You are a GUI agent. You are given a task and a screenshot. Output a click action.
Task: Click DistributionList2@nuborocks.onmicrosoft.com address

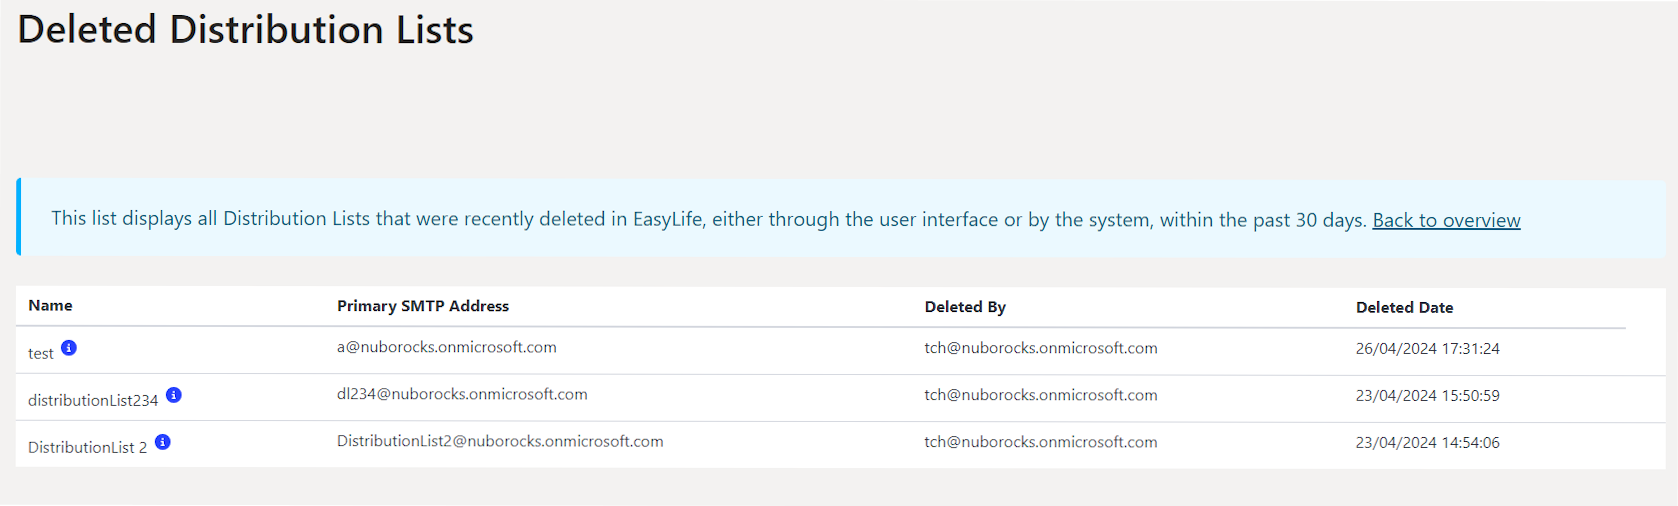pyautogui.click(x=500, y=441)
